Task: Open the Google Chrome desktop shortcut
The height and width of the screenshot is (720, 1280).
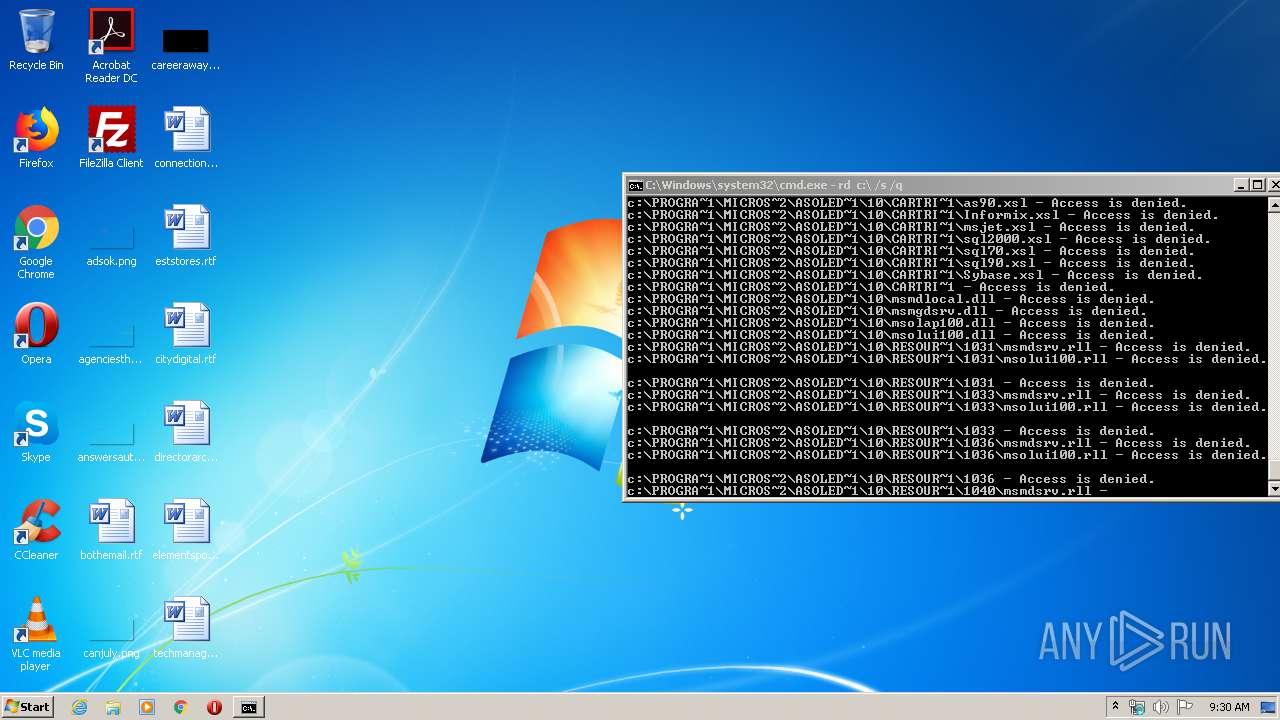Action: 36,243
